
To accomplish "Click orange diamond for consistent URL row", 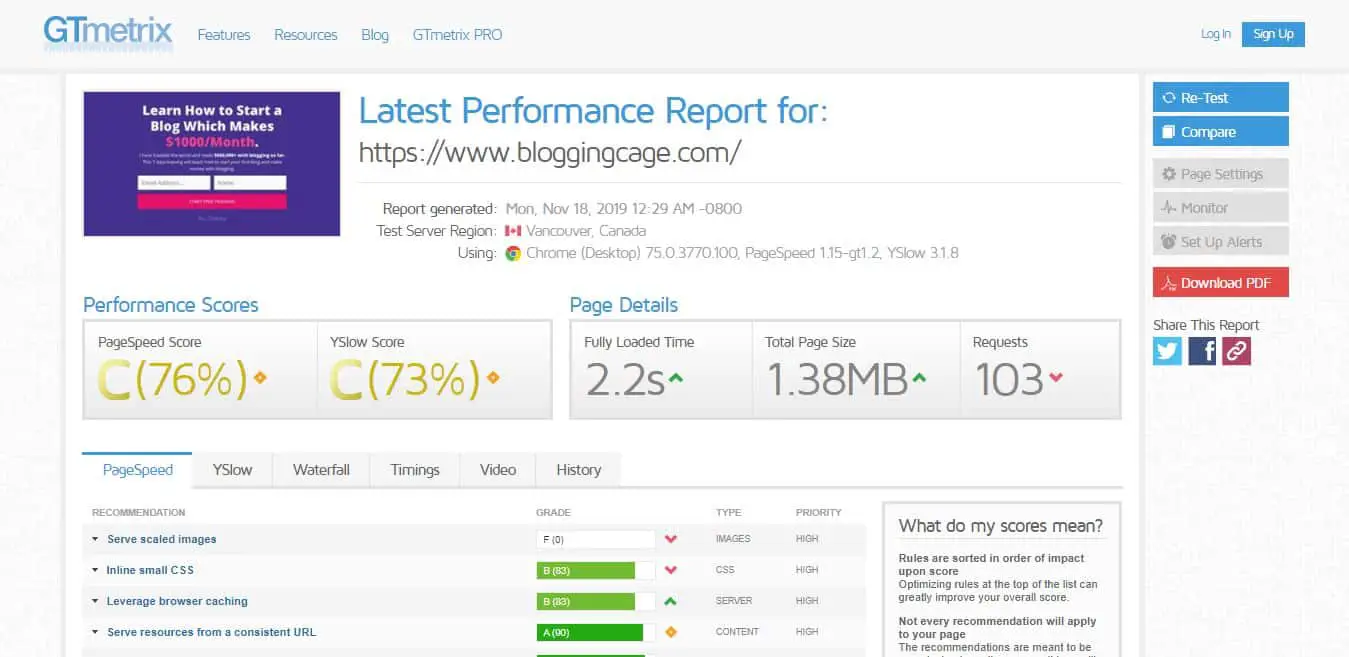I will pos(671,632).
